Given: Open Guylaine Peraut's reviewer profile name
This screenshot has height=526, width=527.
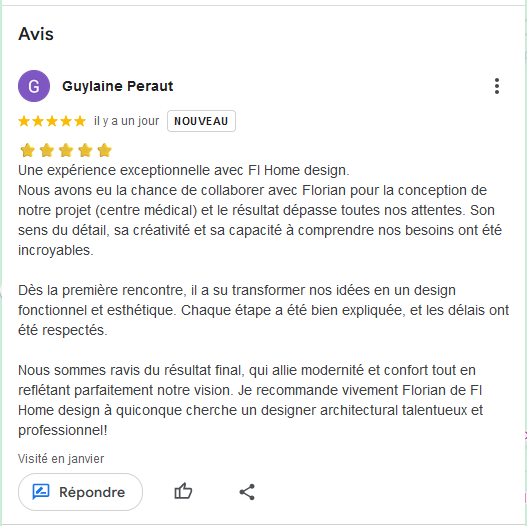Looking at the screenshot, I should [118, 86].
